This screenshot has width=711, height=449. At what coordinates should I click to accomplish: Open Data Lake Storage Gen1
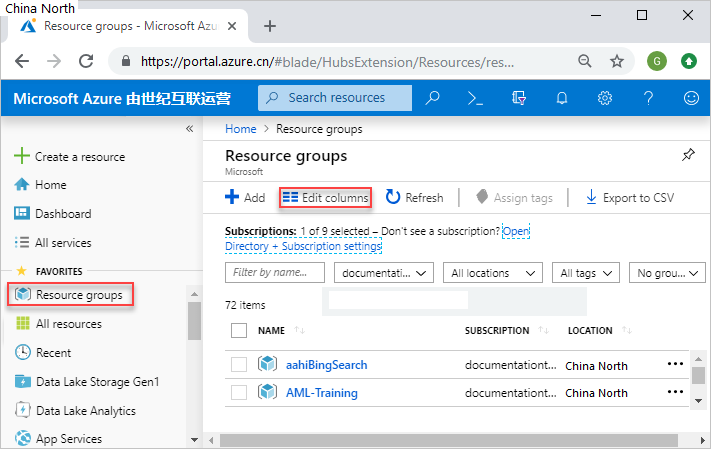pyautogui.click(x=87, y=382)
